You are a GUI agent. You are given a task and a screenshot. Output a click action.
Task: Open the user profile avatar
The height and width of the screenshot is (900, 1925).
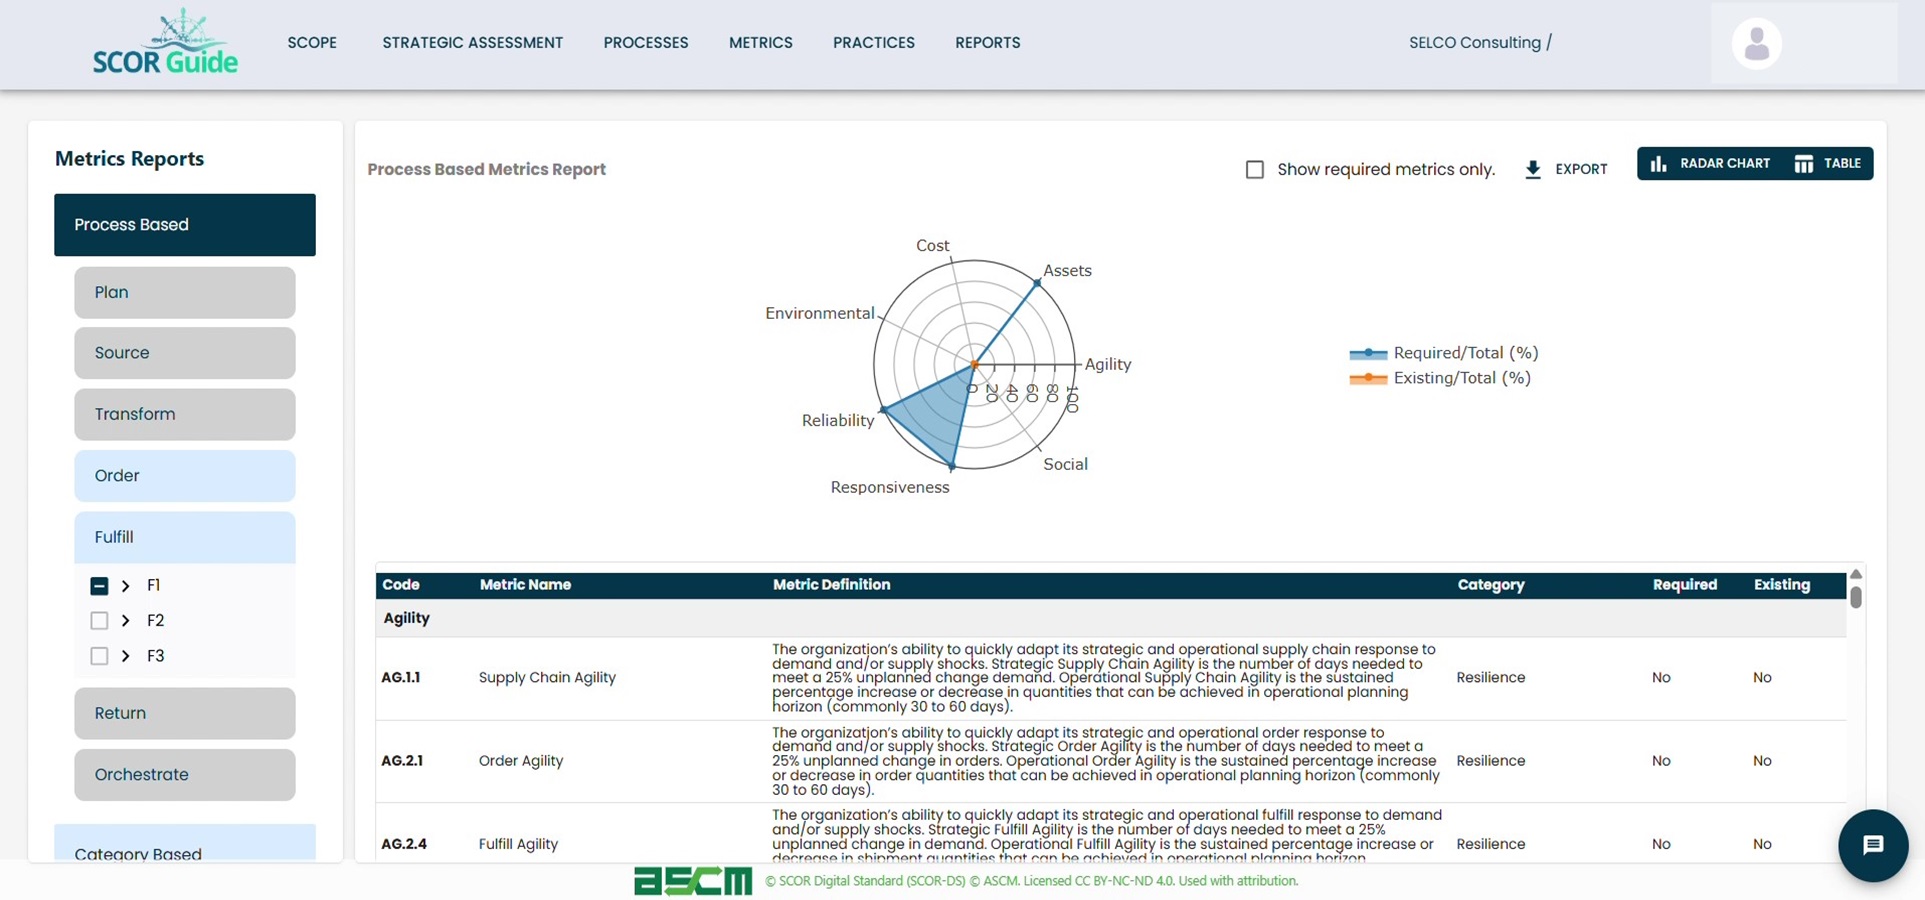click(x=1755, y=43)
